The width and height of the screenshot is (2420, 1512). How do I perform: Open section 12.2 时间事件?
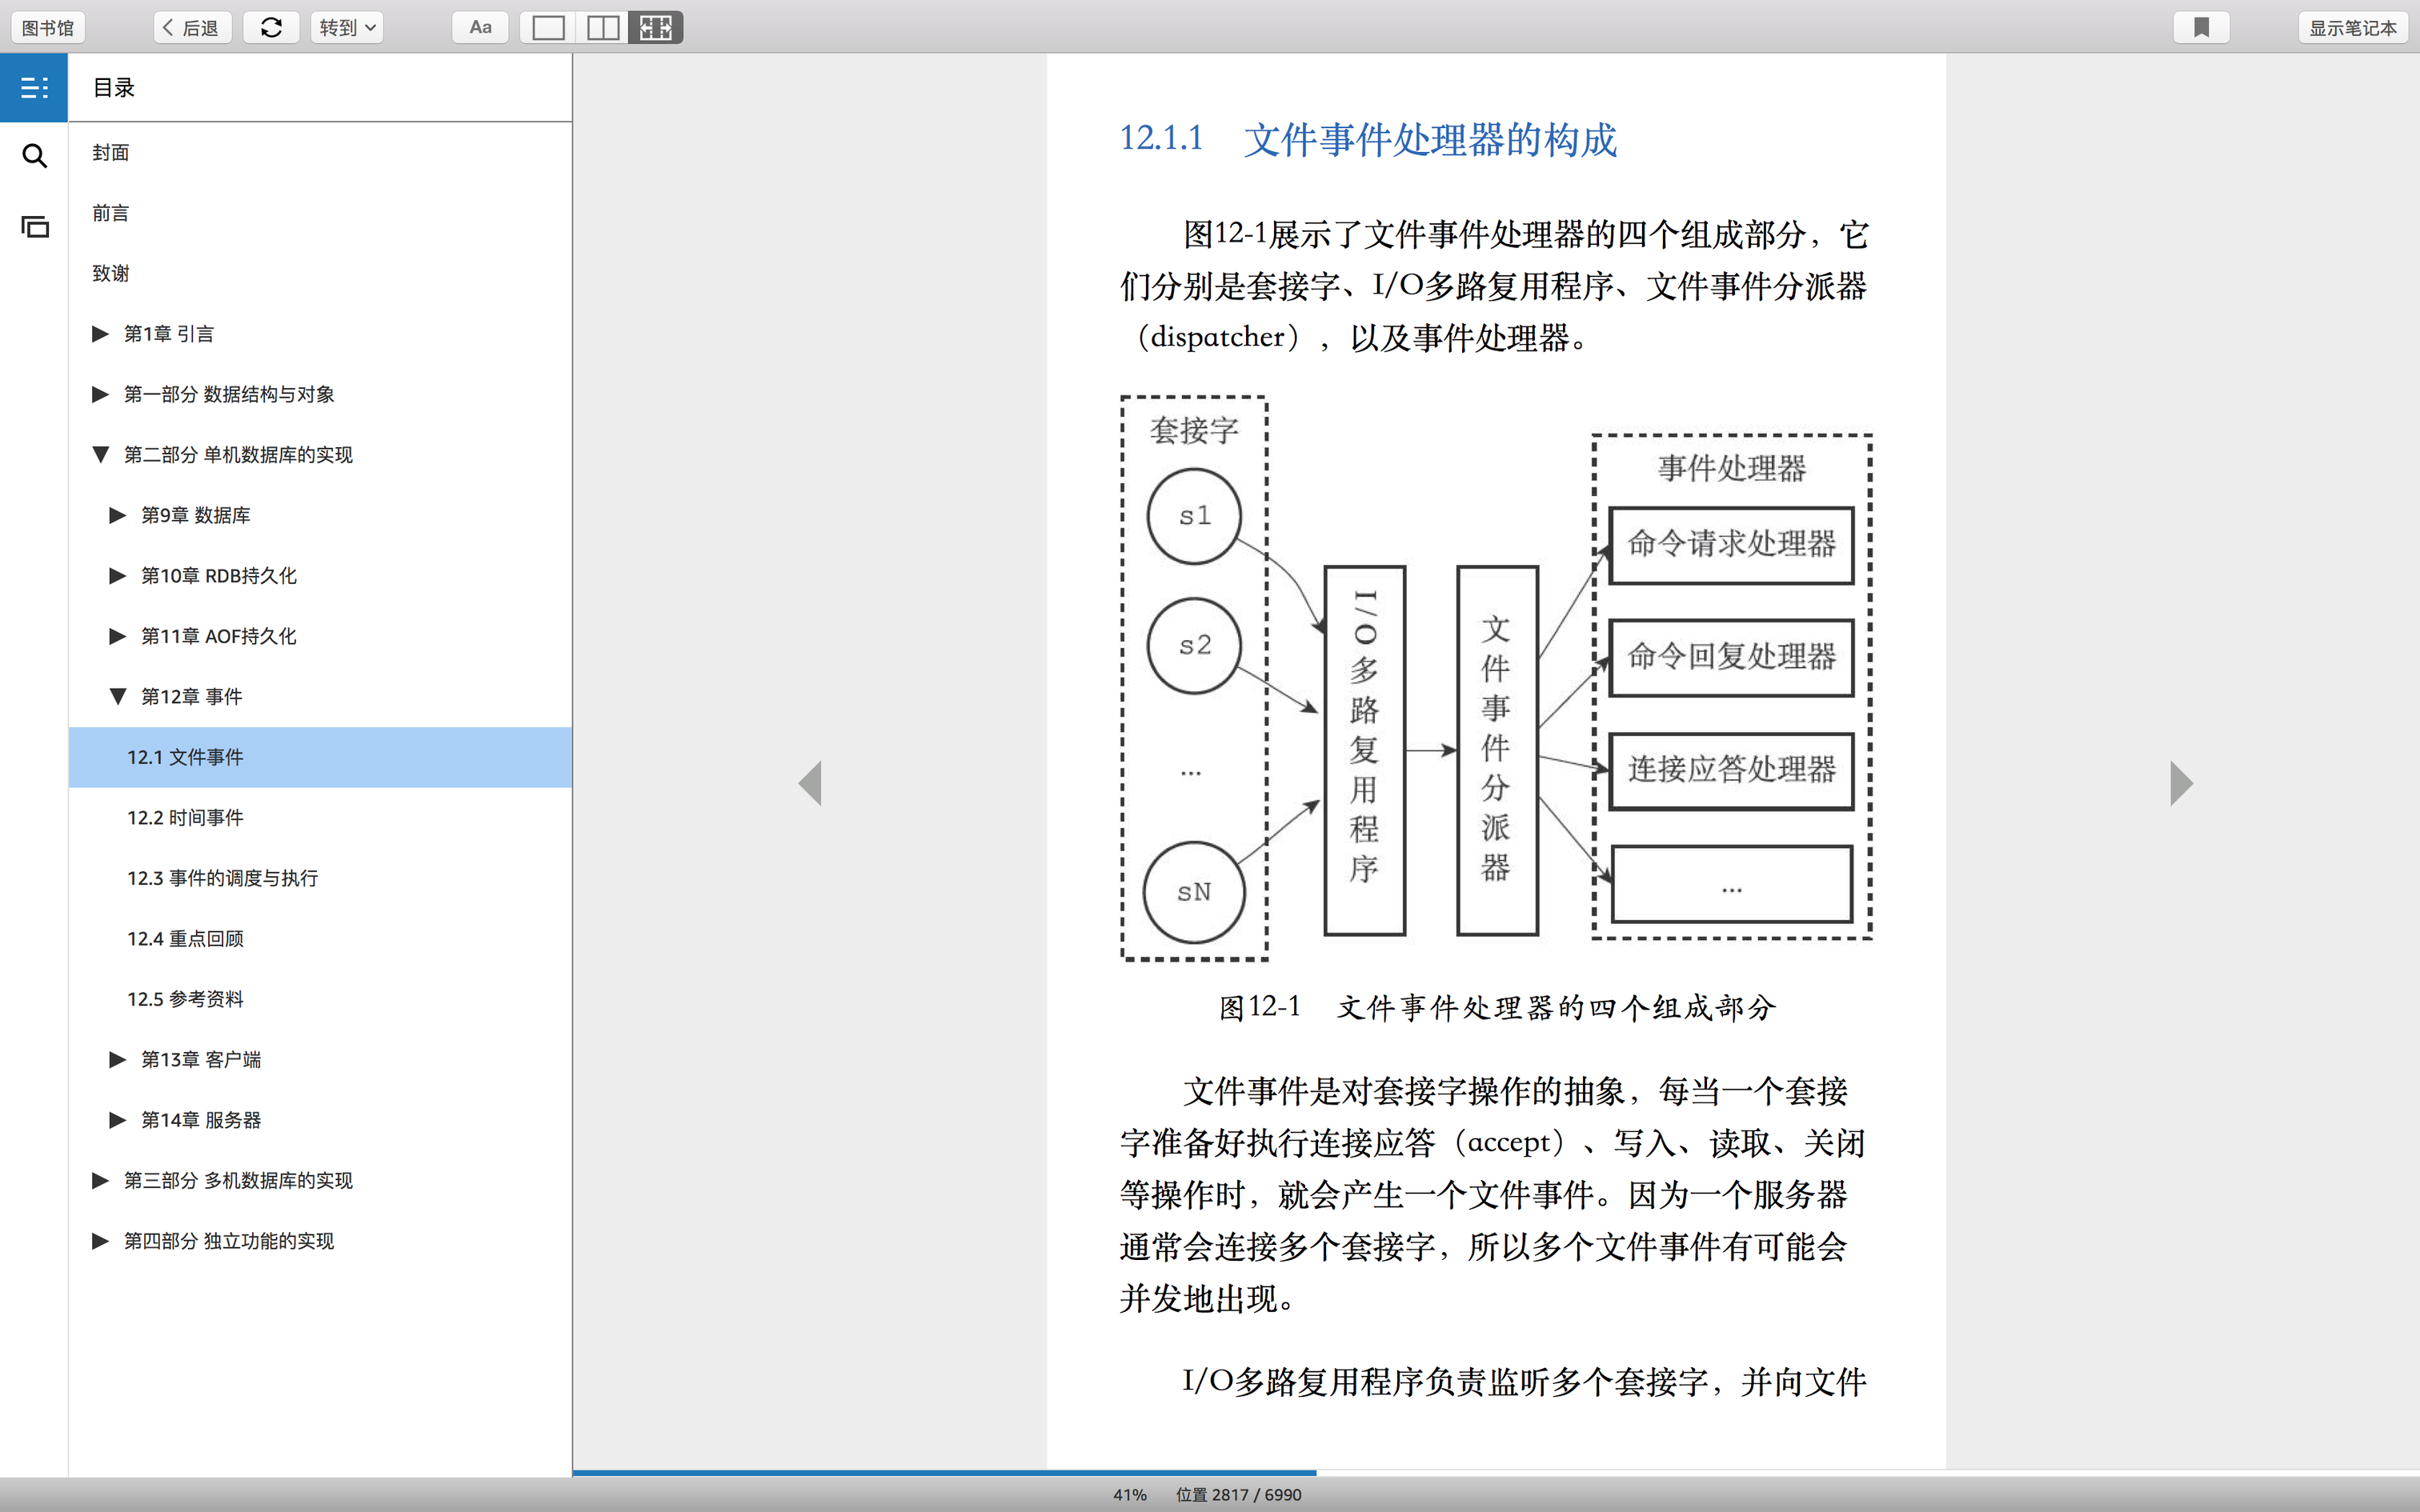(x=185, y=817)
